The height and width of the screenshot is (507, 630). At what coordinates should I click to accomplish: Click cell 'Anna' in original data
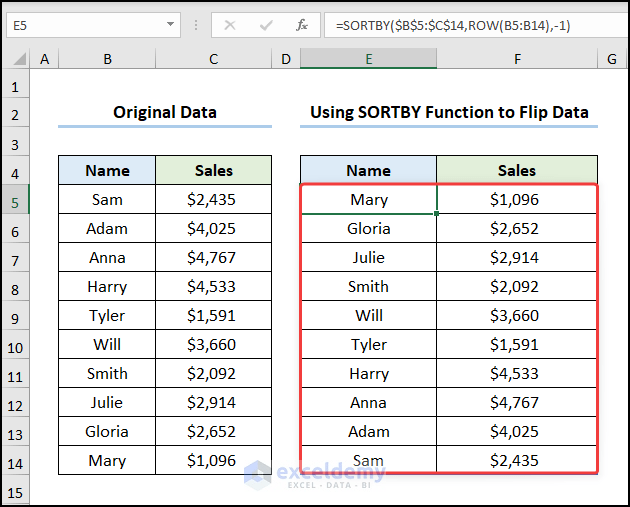tap(107, 257)
